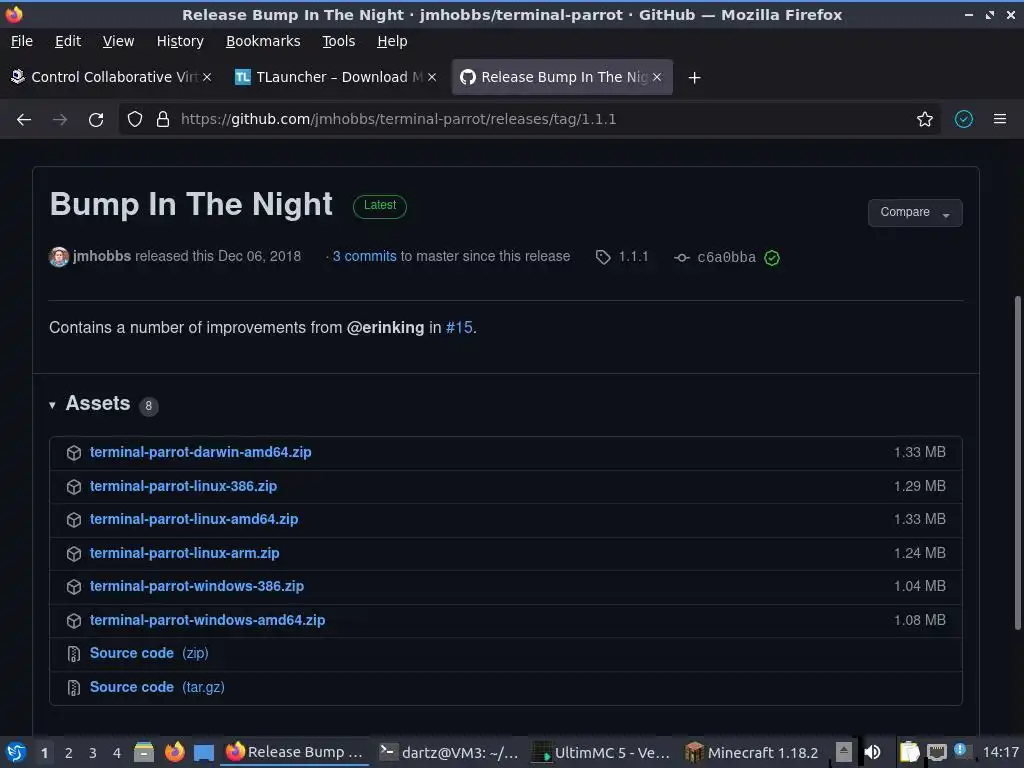Close the TLauncher tab
The width and height of the screenshot is (1024, 768).
point(432,77)
